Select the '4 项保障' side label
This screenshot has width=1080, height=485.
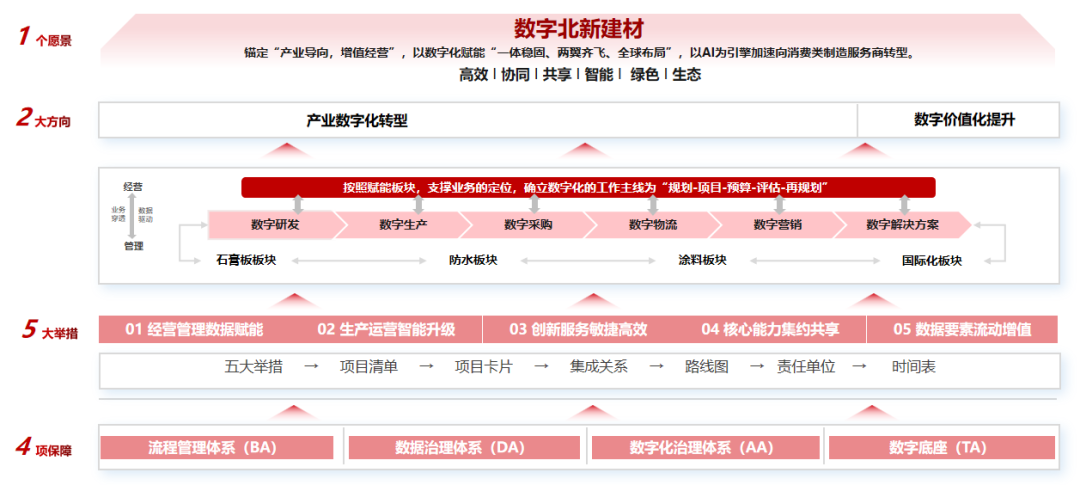pos(44,448)
